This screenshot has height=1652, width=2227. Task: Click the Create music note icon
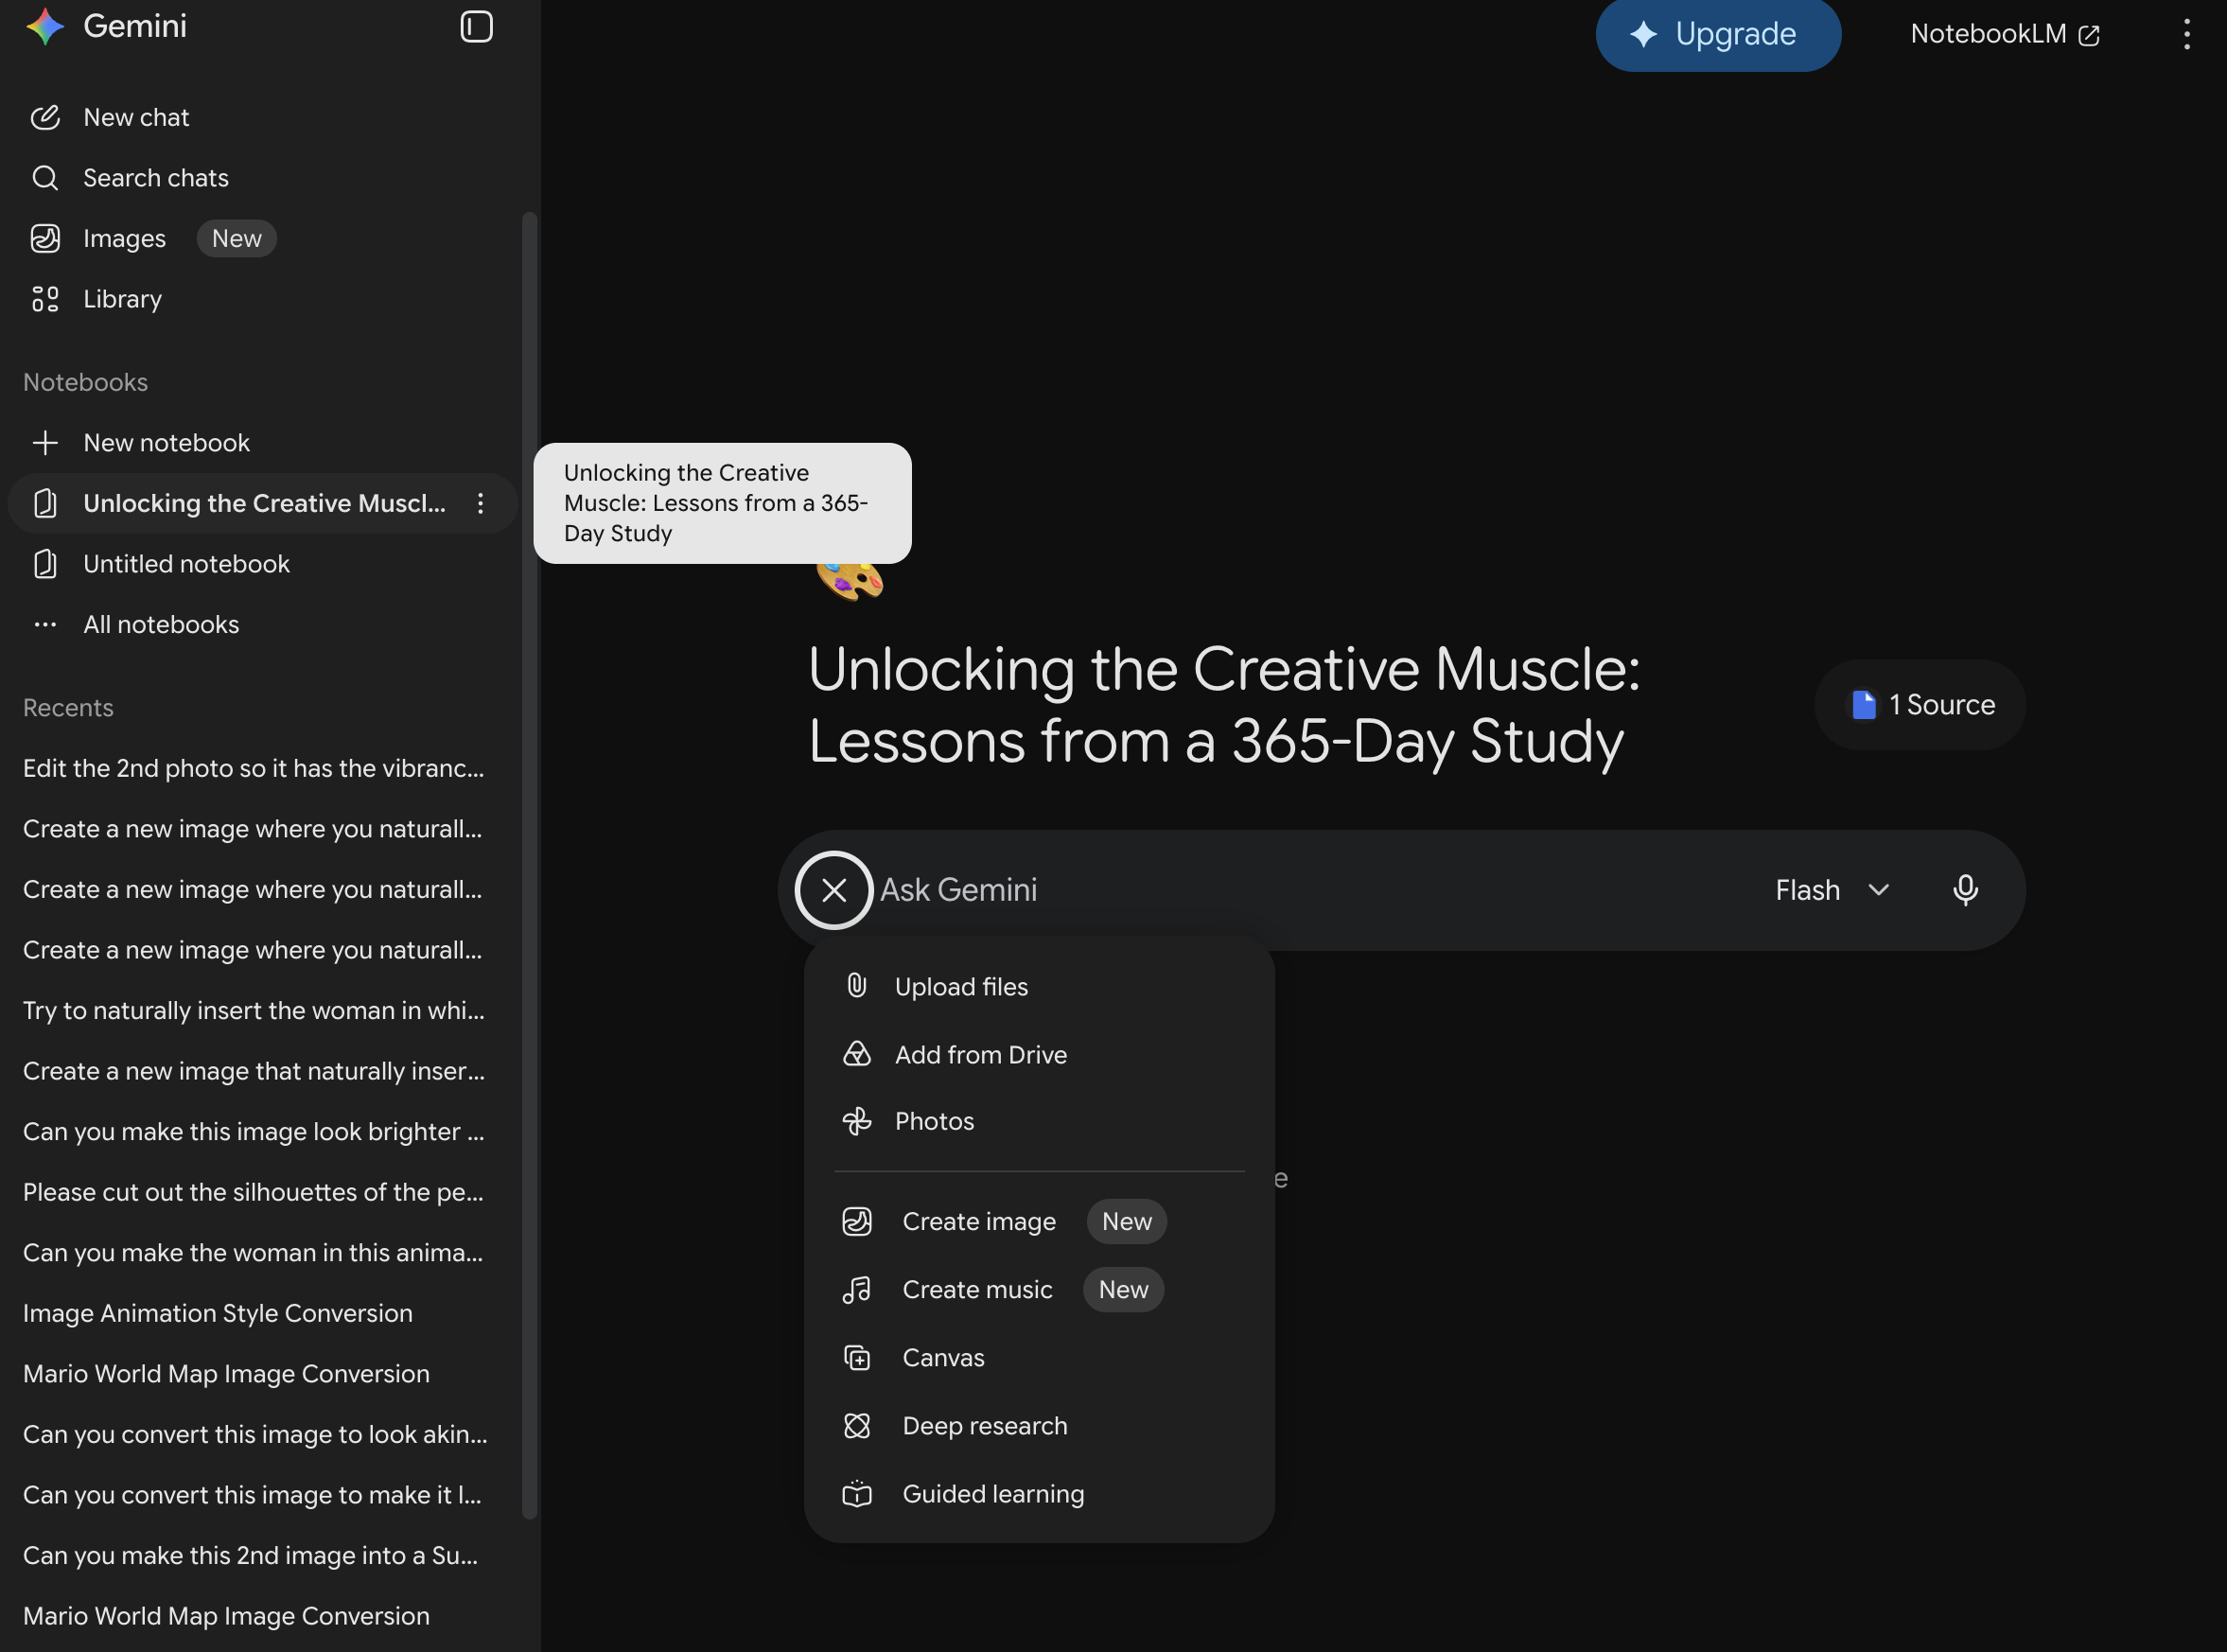coord(857,1289)
